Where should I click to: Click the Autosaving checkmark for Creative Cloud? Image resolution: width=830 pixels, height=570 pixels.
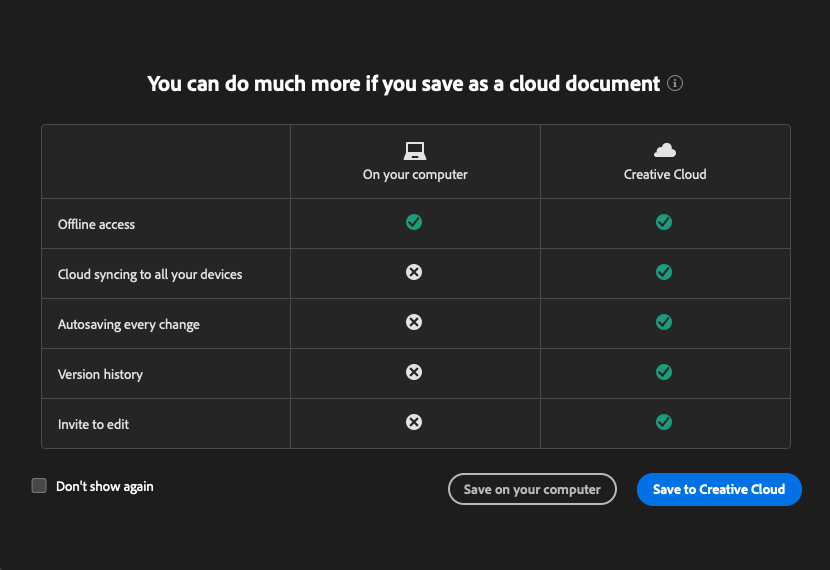[x=663, y=322]
